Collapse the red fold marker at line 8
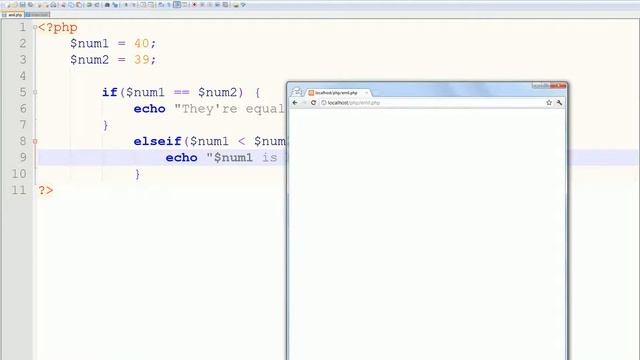The image size is (640, 360). pyautogui.click(x=35, y=141)
